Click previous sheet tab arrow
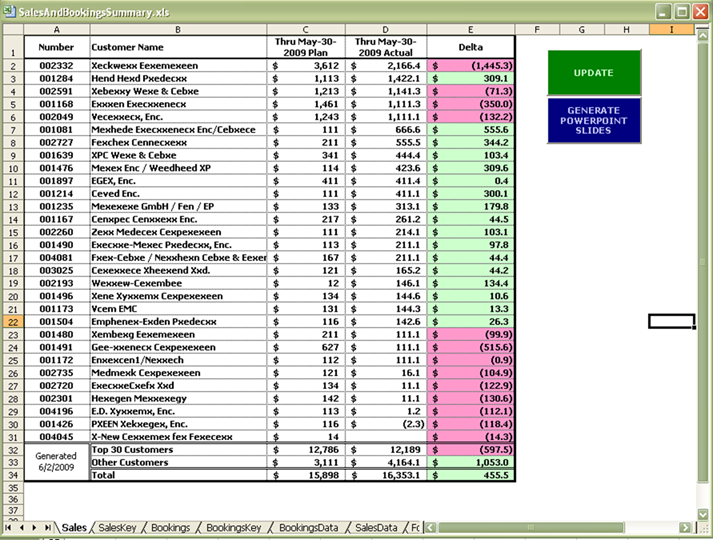Image resolution: width=713 pixels, height=540 pixels. coord(21,528)
